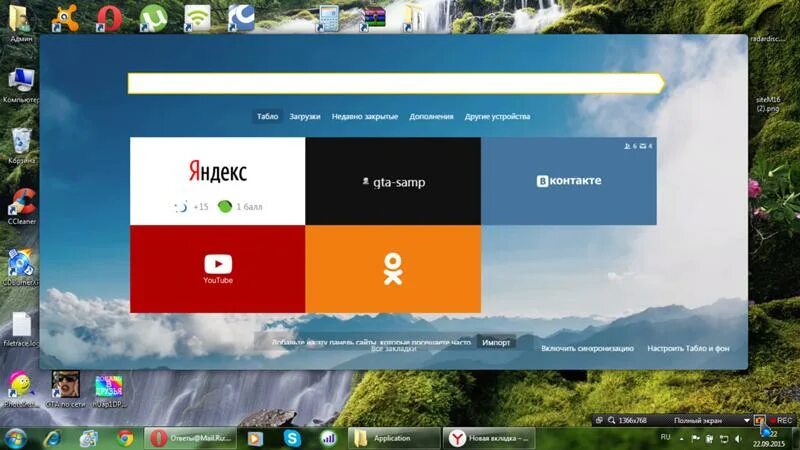Click traffic 1 балл on the Яндекс tile
Viewport: 800px width, 450px height.
coord(240,207)
